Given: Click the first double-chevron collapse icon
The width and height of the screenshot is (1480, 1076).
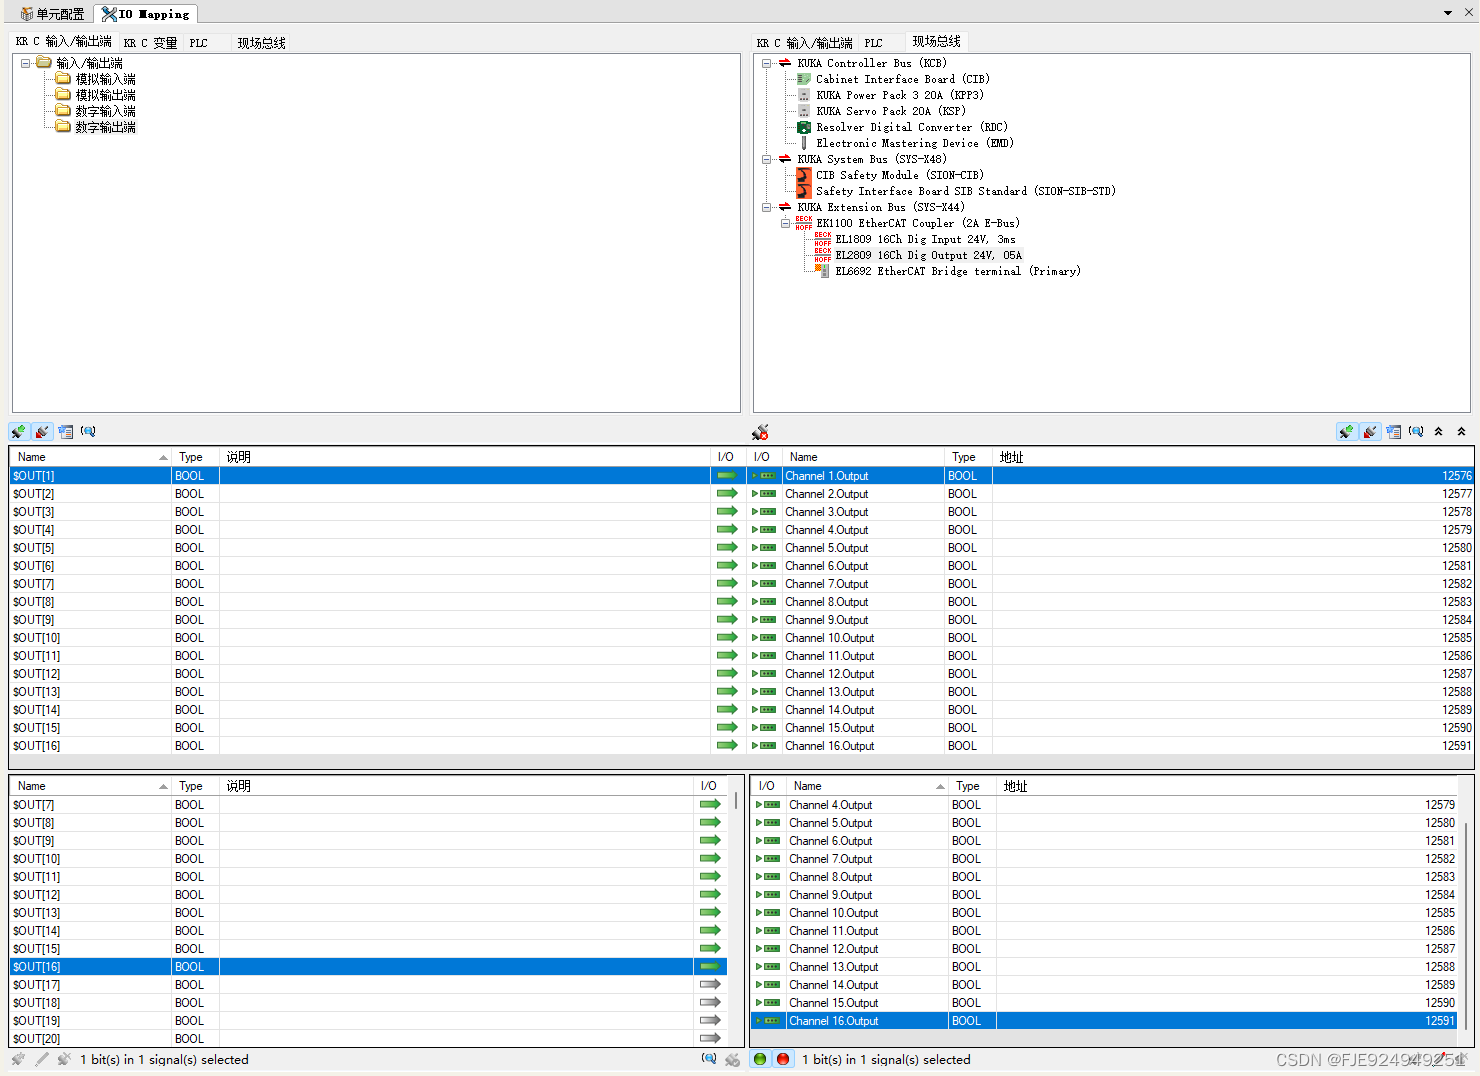Looking at the screenshot, I should pyautogui.click(x=1439, y=432).
